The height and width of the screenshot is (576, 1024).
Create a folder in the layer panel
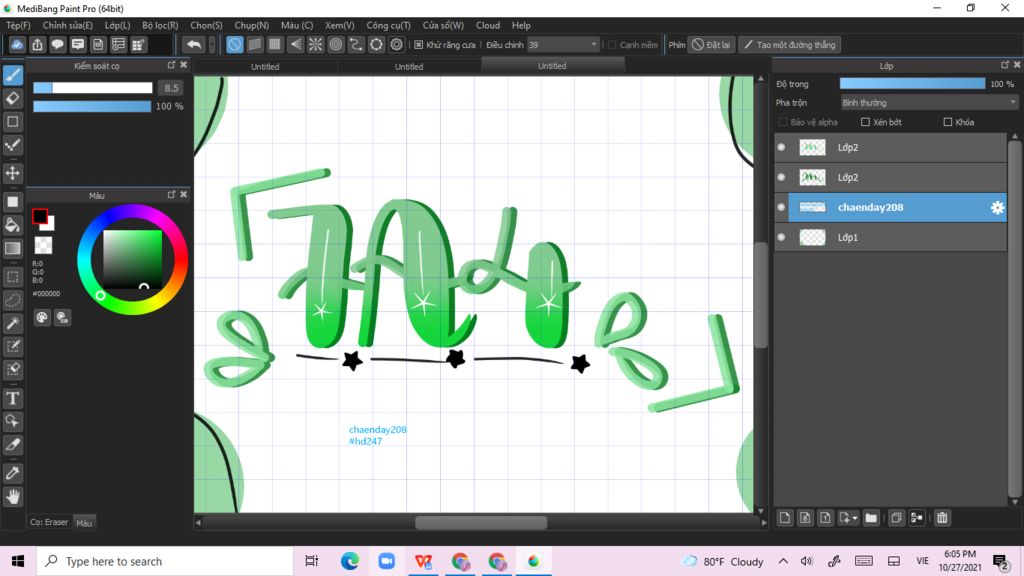pos(871,518)
